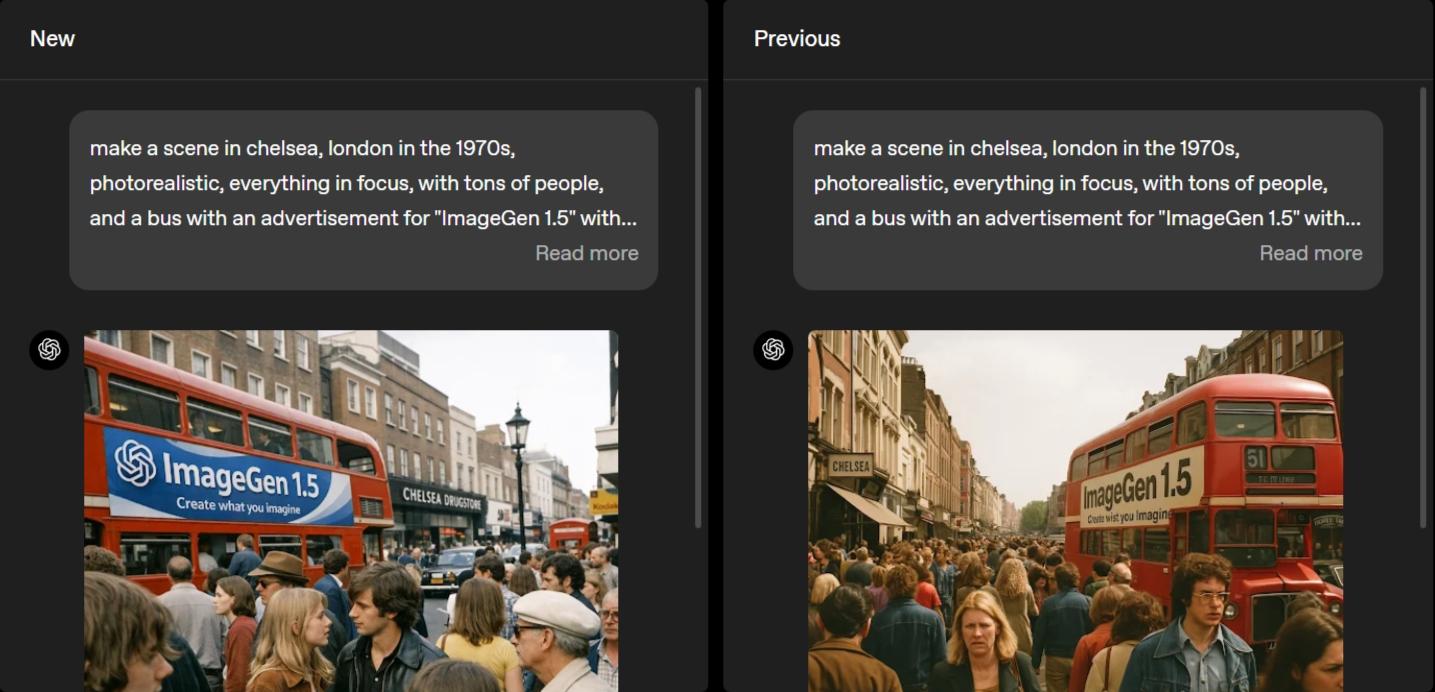Image resolution: width=1435 pixels, height=692 pixels.
Task: Select the 'Previous' panel header label
Action: click(x=797, y=38)
